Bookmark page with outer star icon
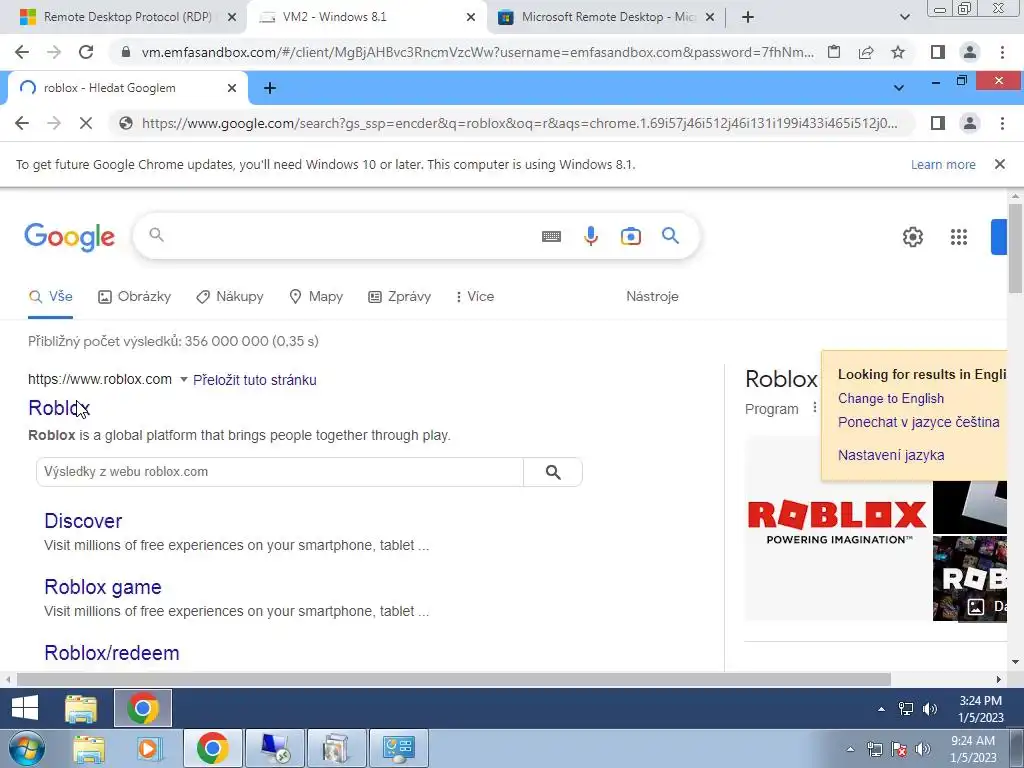 (898, 52)
